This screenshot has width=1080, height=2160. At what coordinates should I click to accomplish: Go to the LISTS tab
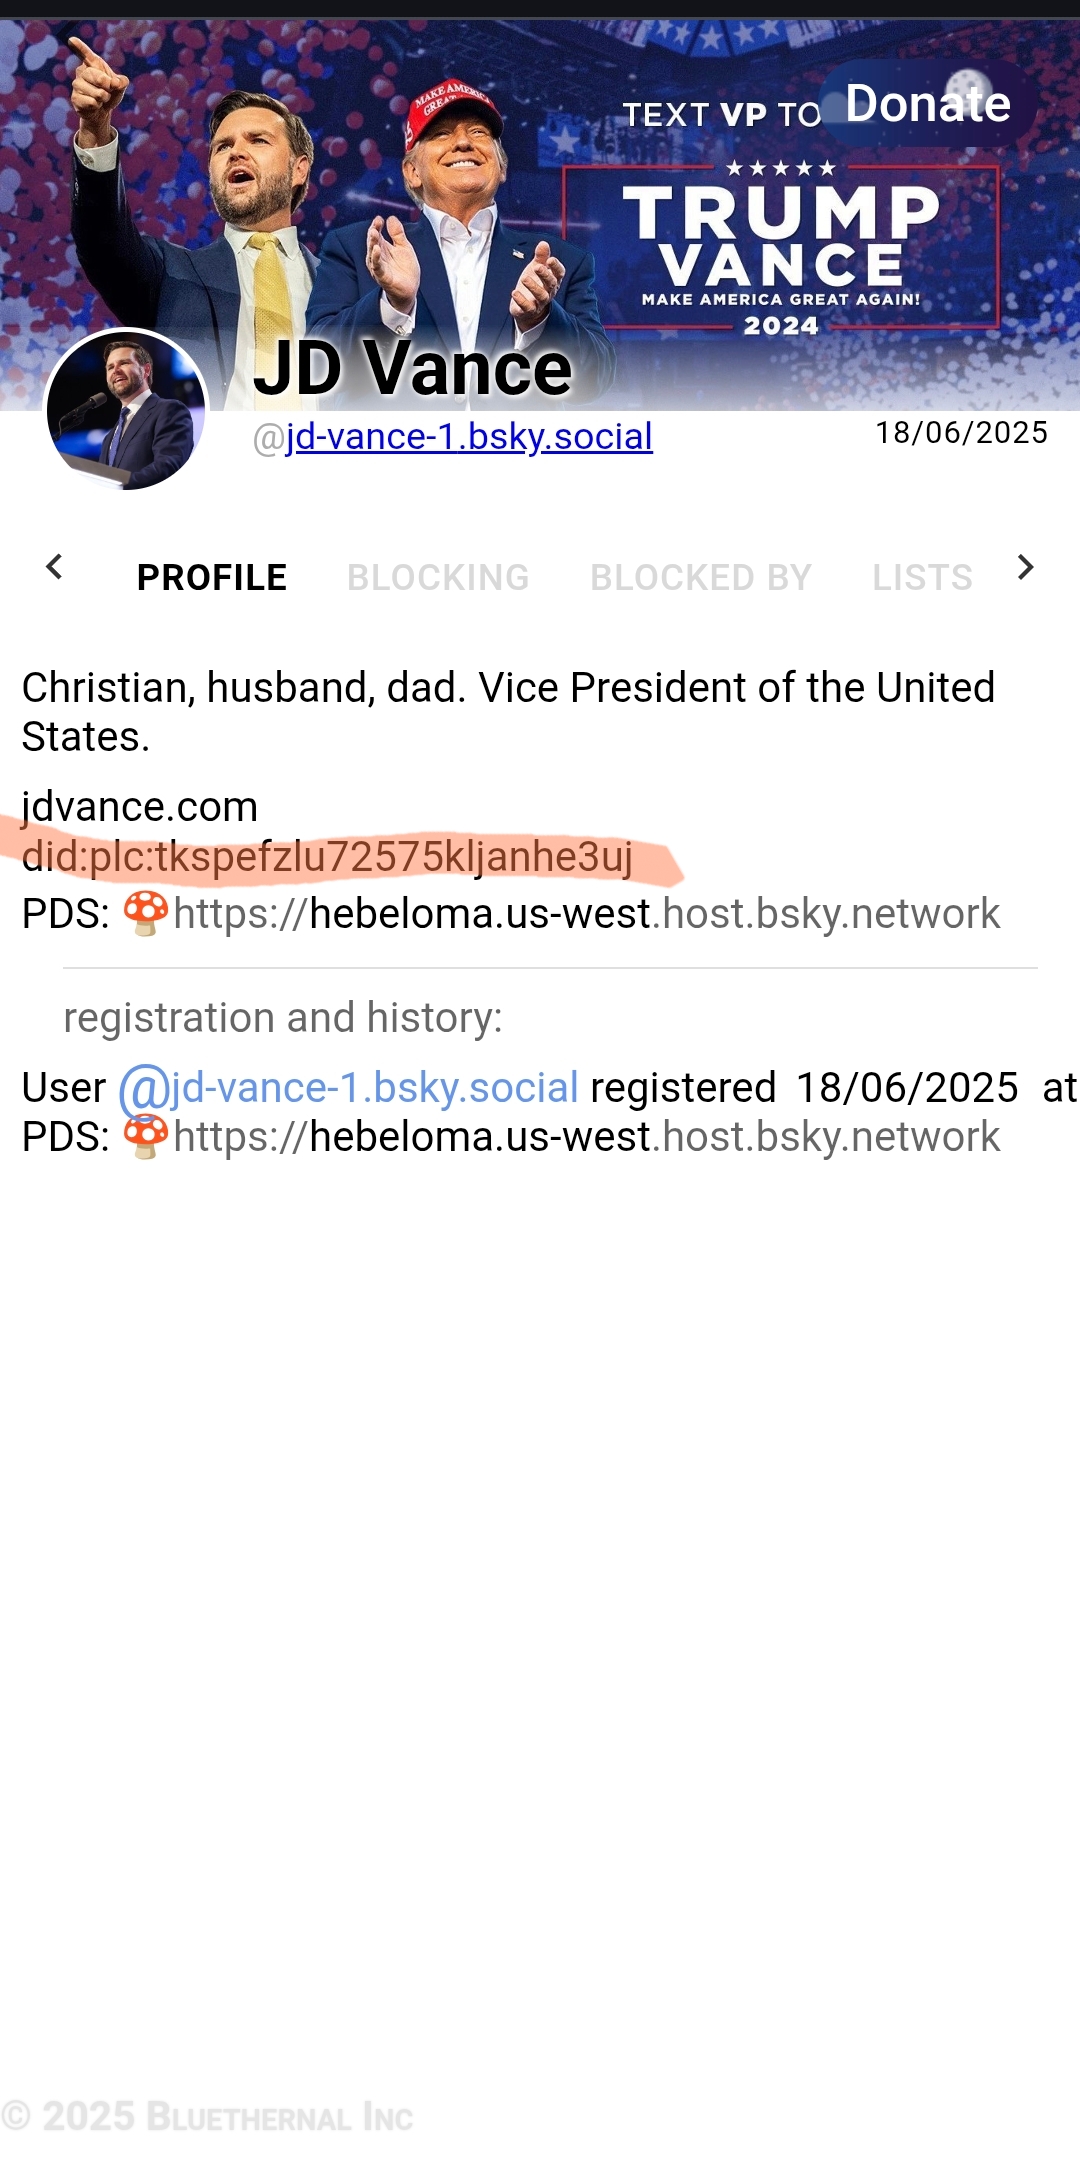pos(922,577)
